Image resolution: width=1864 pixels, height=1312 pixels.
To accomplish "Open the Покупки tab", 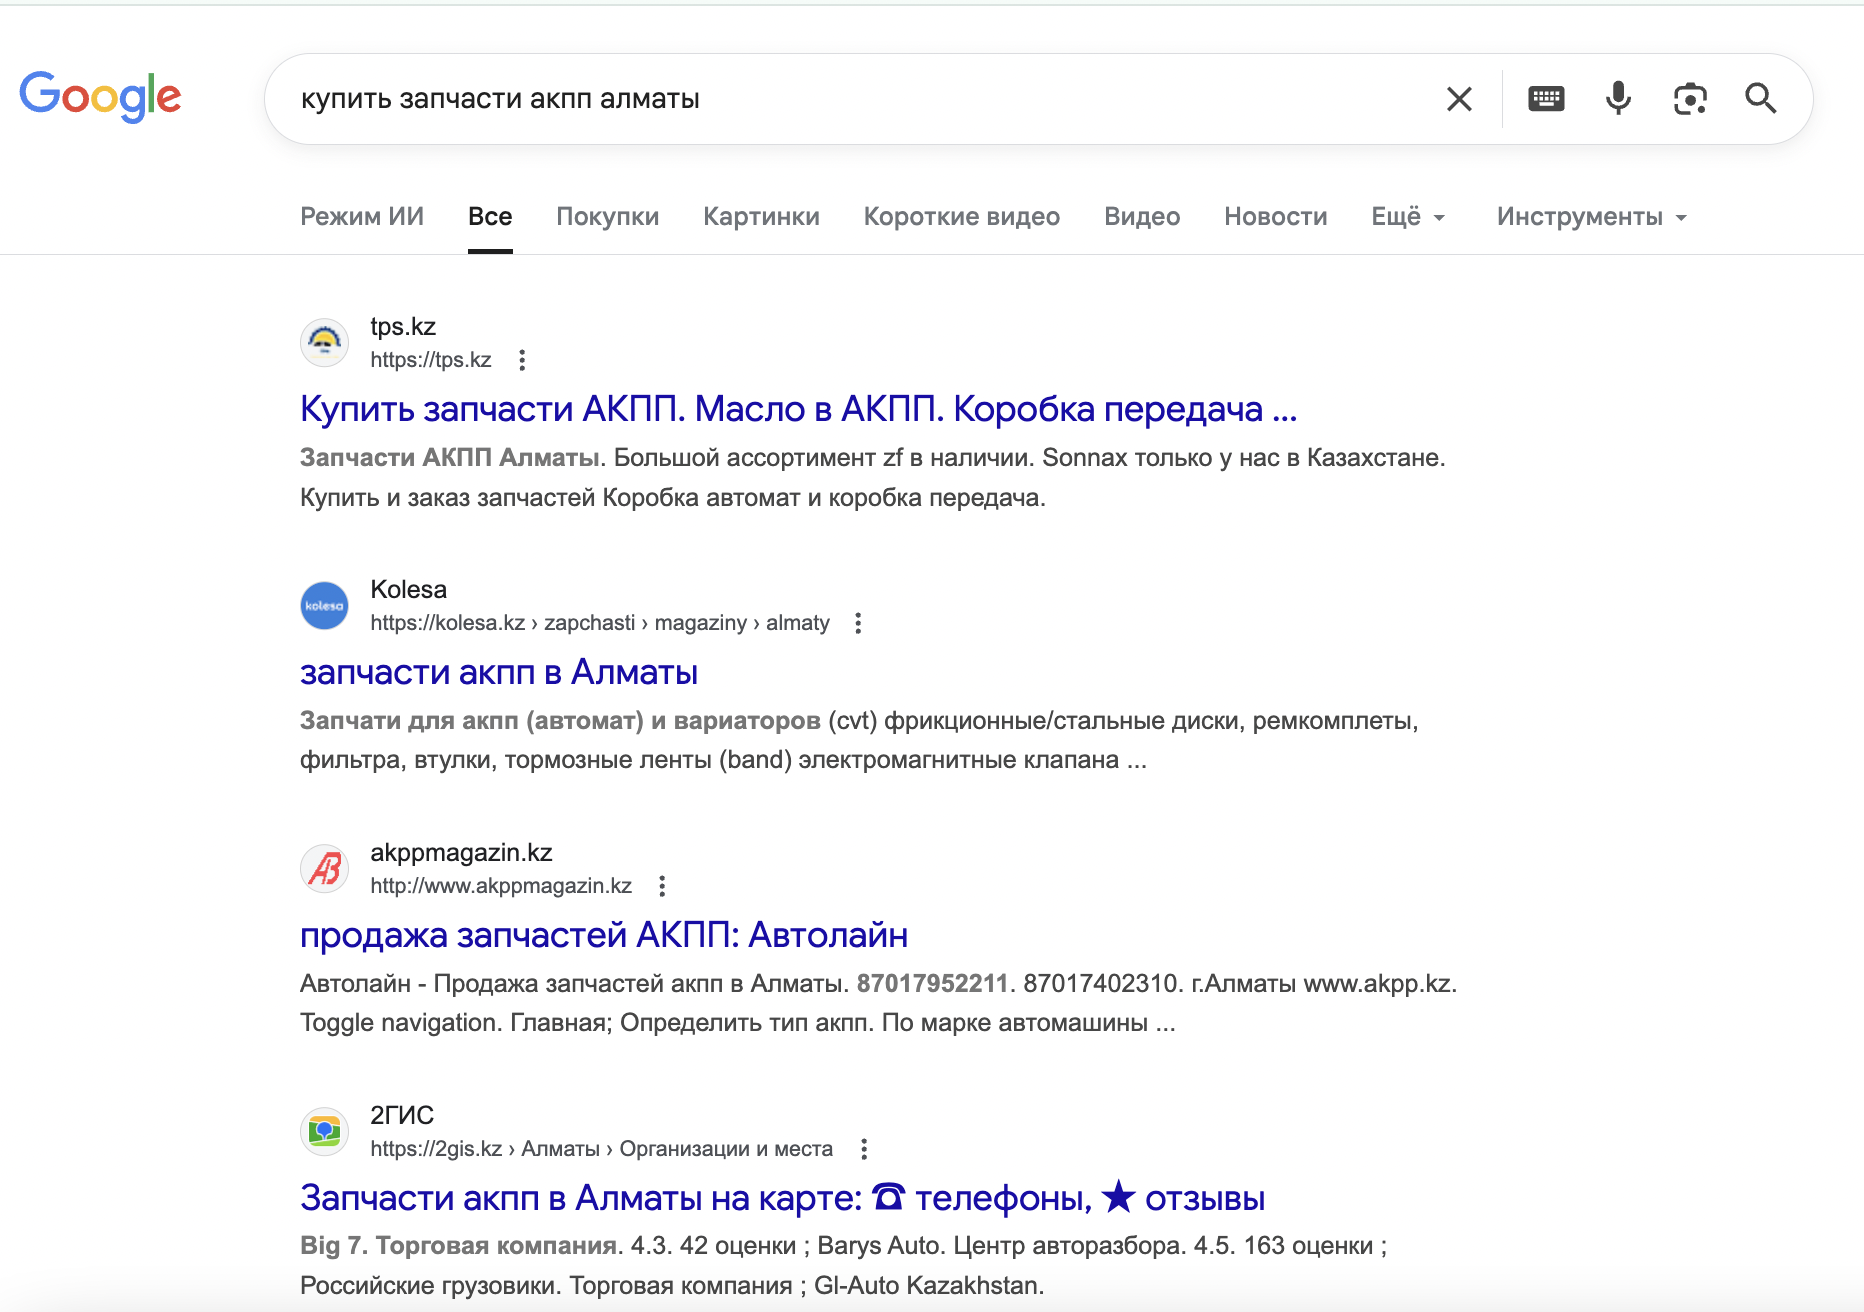I will pyautogui.click(x=608, y=217).
